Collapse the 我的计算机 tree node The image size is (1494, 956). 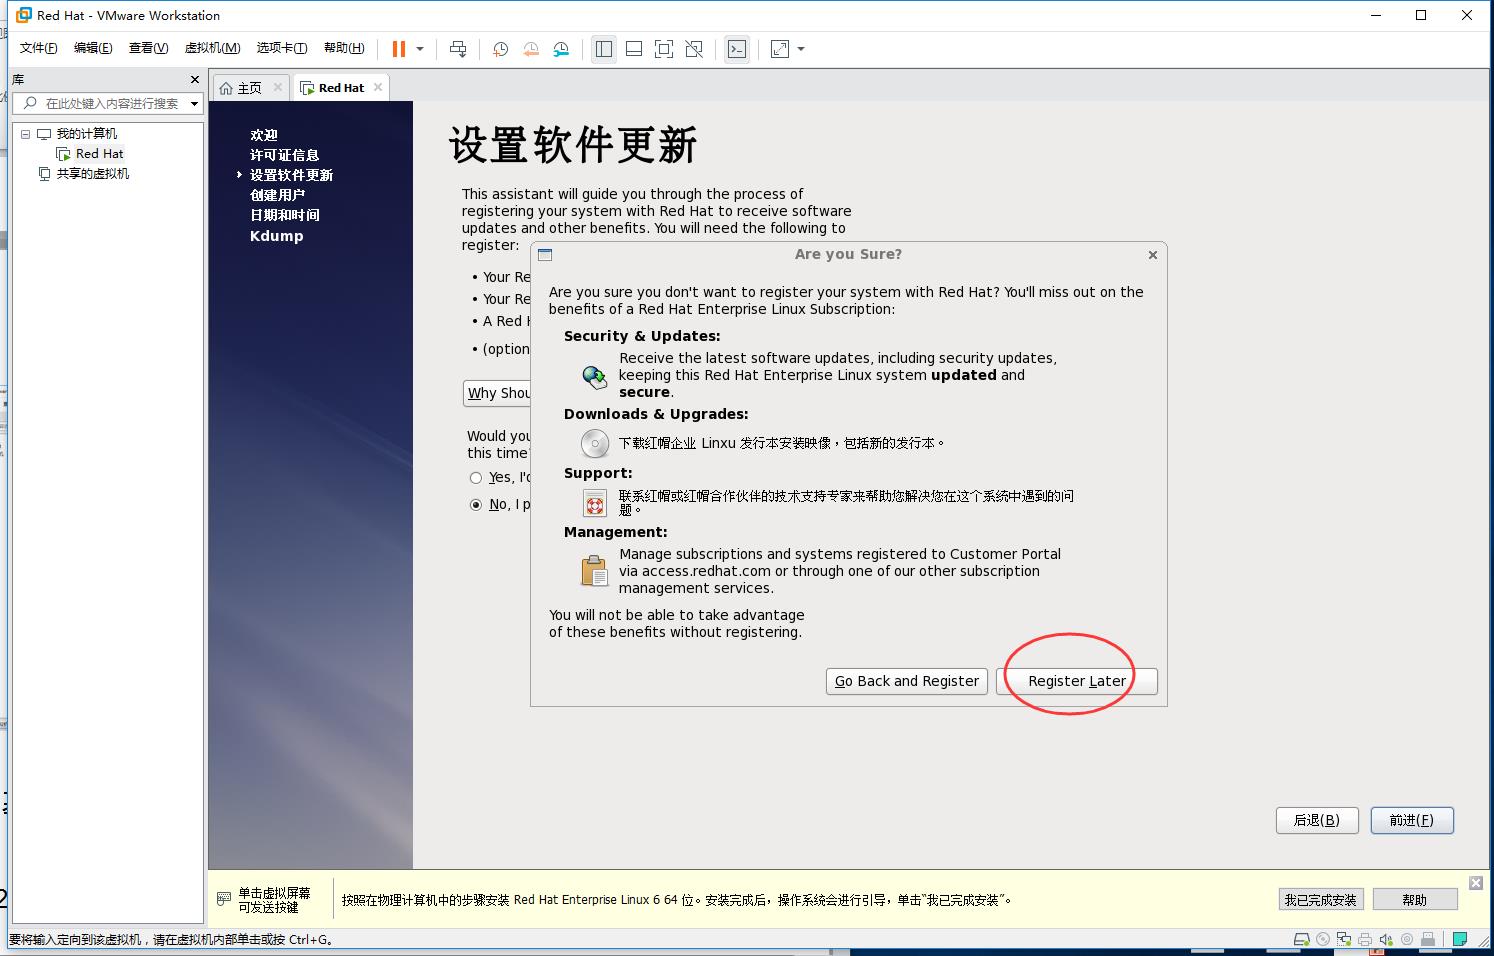(26, 133)
